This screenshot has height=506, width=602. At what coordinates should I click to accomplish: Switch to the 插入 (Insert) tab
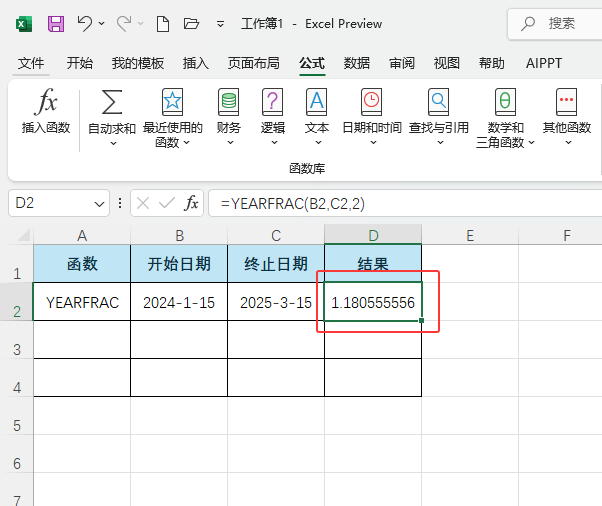point(196,63)
